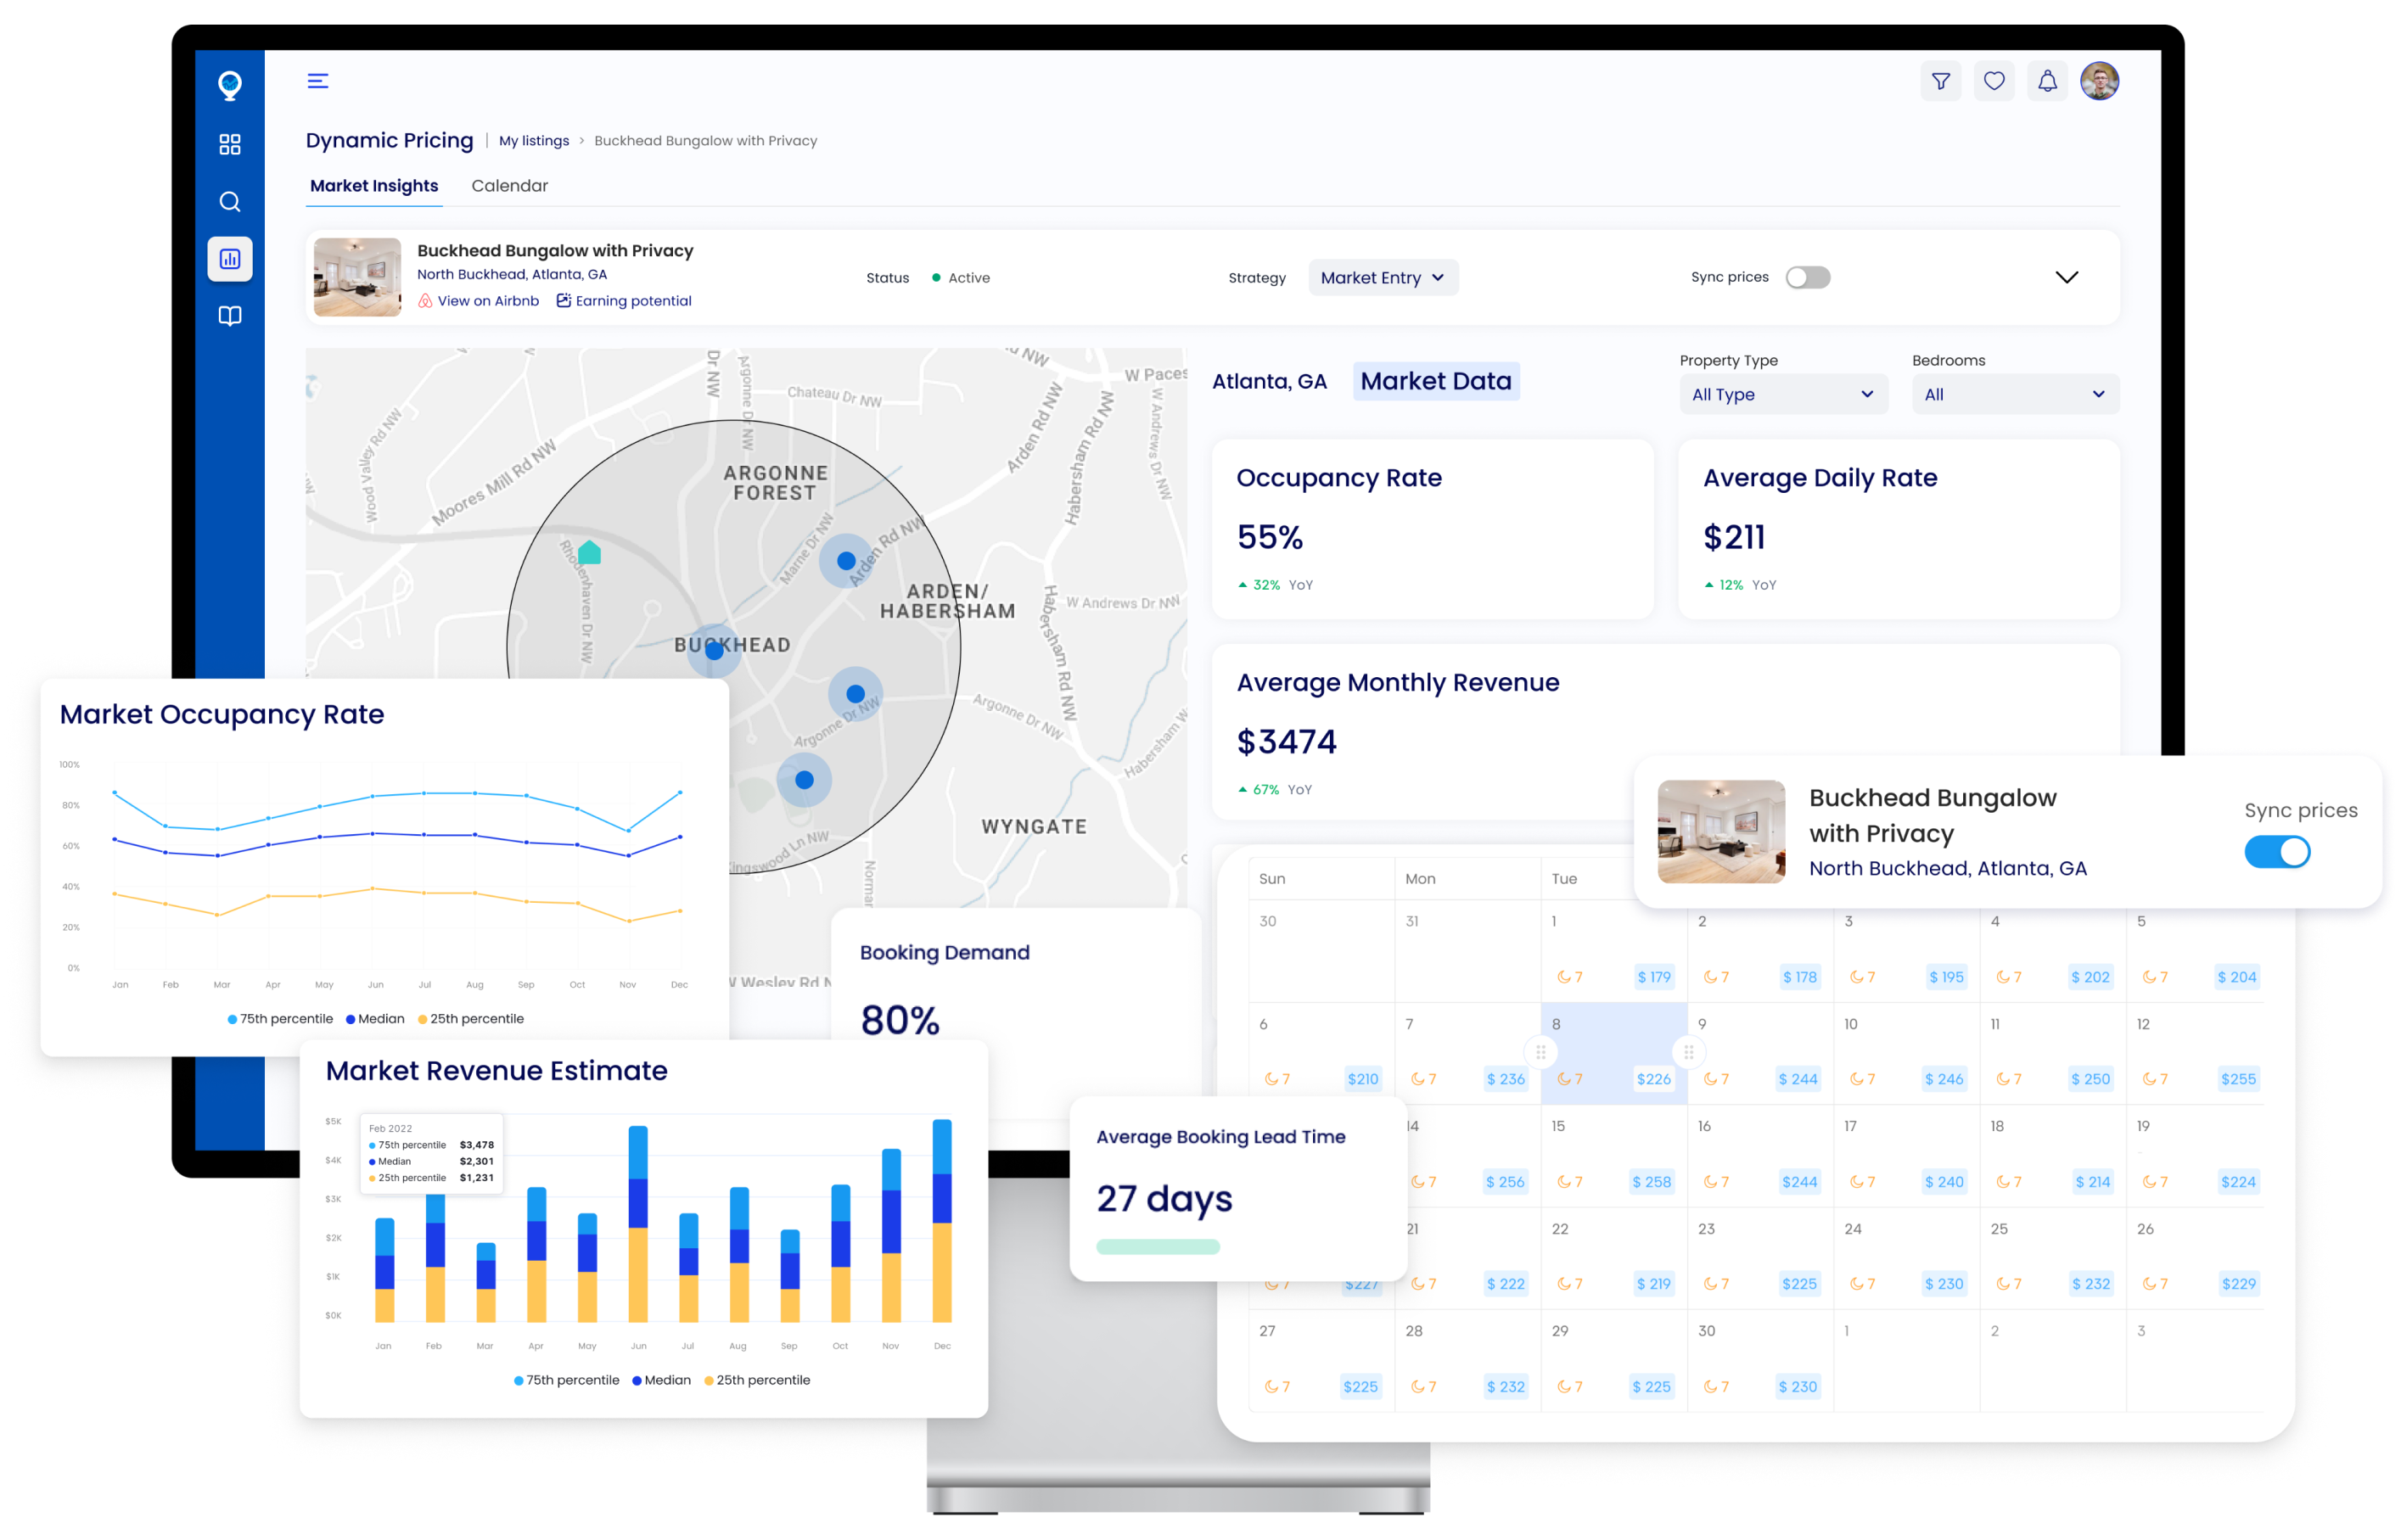The width and height of the screenshot is (2401, 1540).
Task: Open the notifications bell
Action: [2047, 81]
